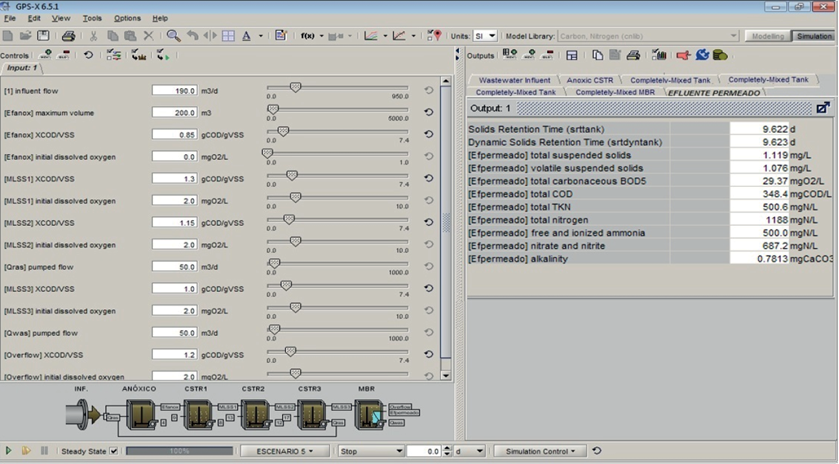Reset the influent flow value
The image size is (839, 464).
(x=429, y=90)
